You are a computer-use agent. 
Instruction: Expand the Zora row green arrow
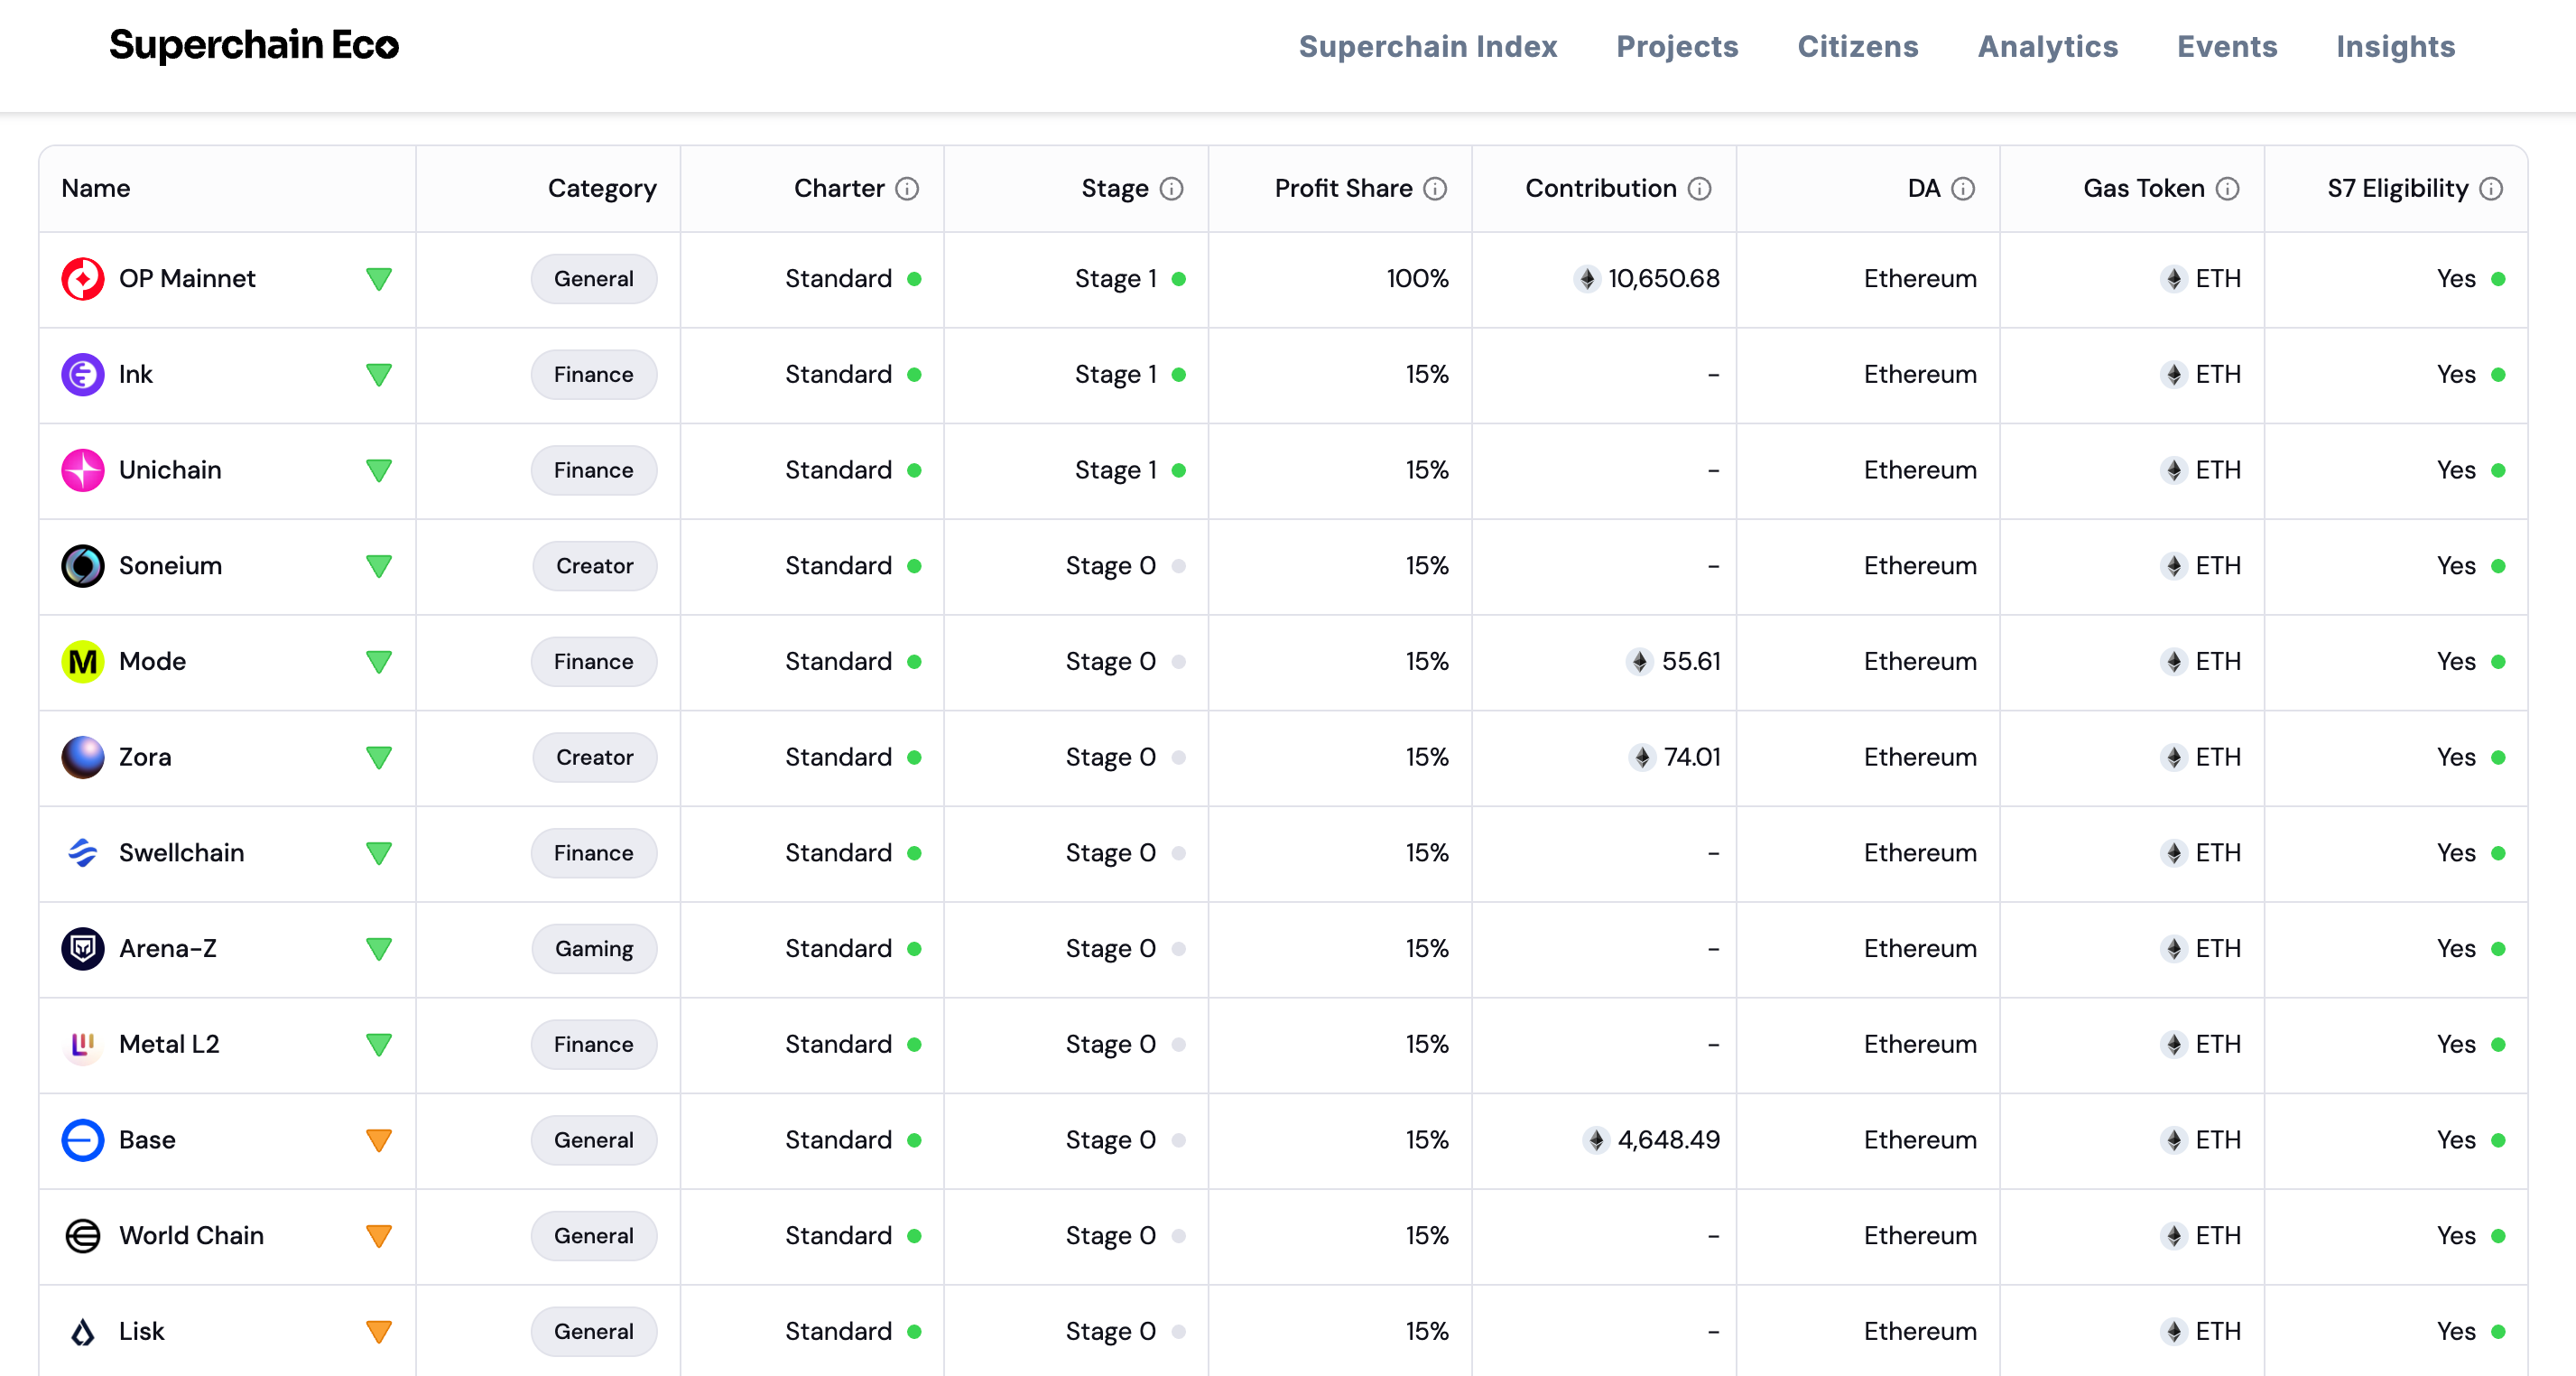pyautogui.click(x=378, y=758)
